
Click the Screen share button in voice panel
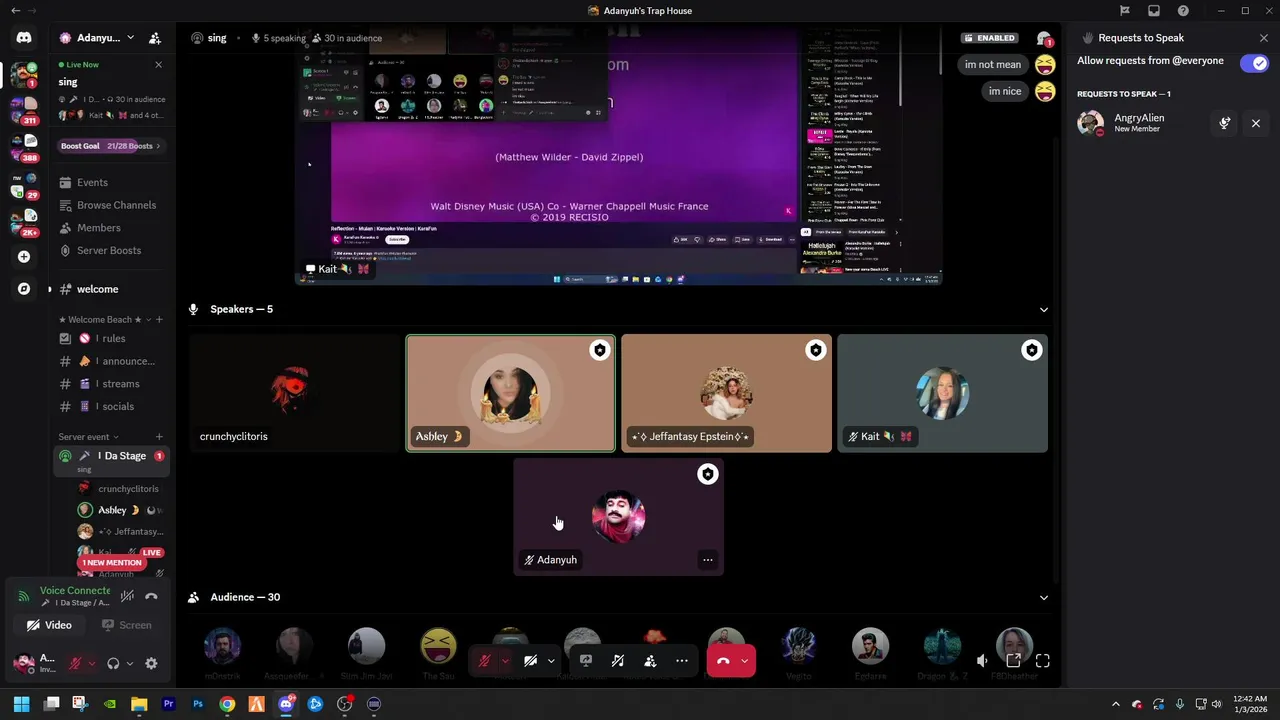click(127, 625)
